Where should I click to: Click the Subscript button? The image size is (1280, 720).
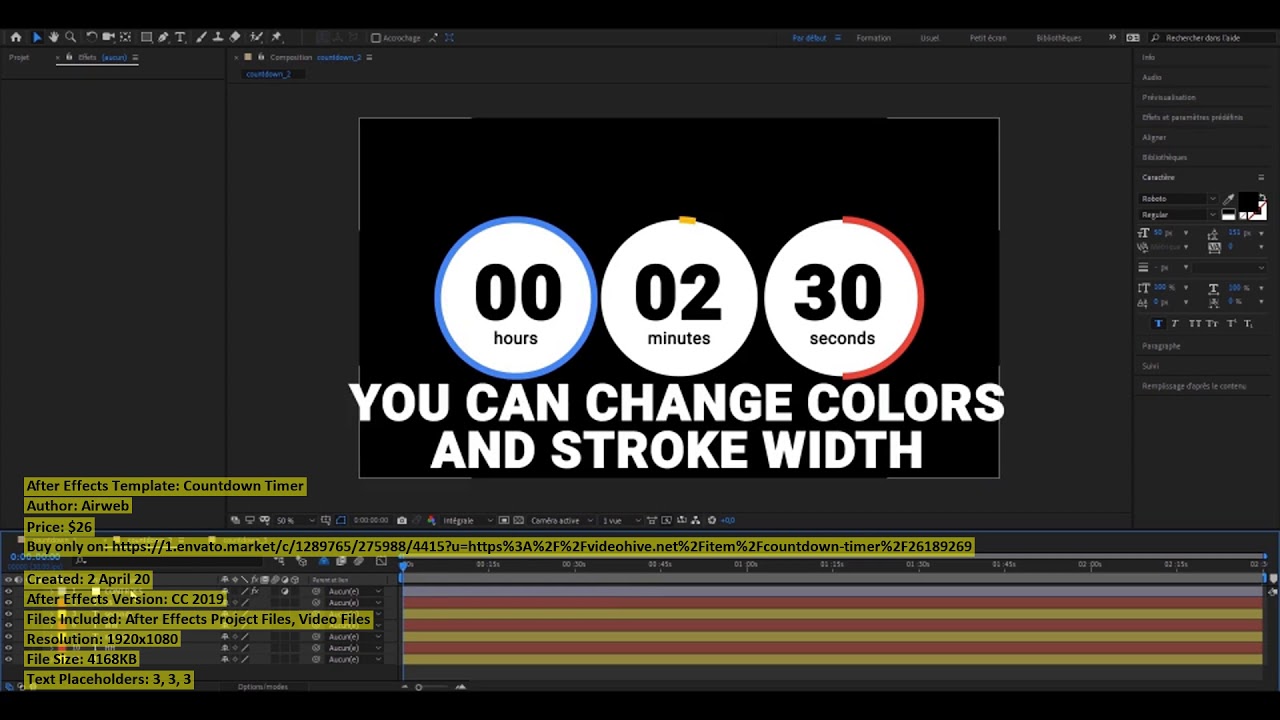click(1248, 323)
